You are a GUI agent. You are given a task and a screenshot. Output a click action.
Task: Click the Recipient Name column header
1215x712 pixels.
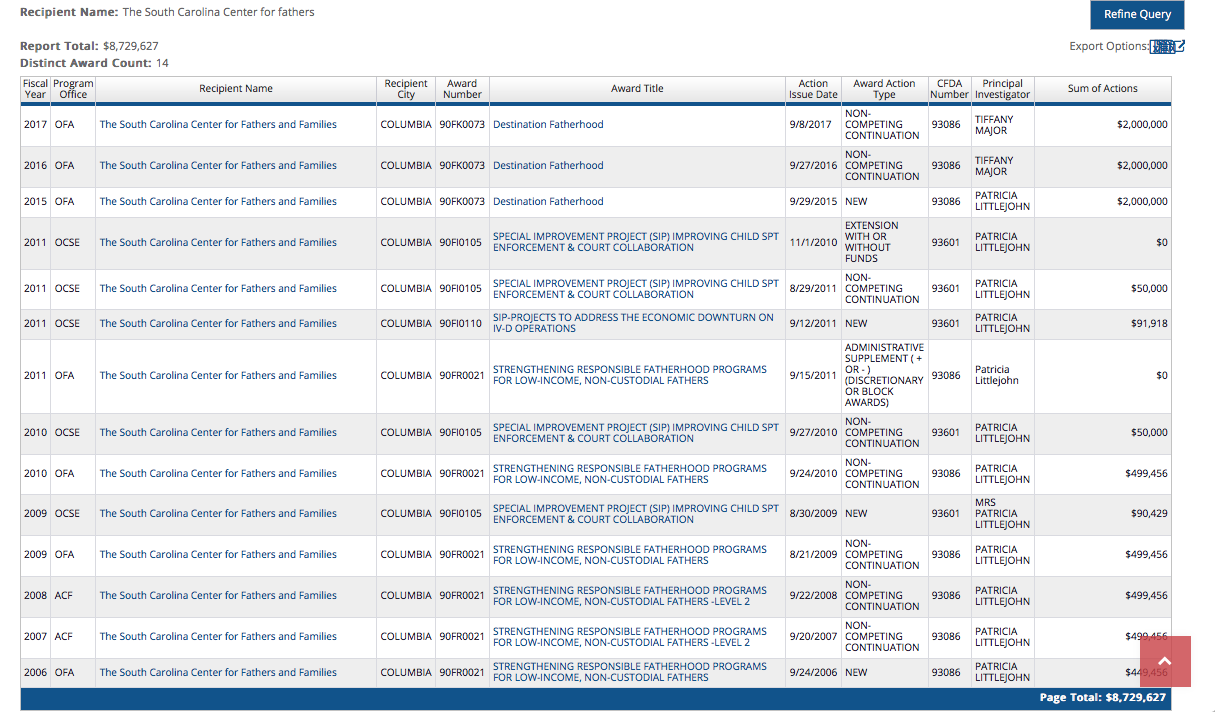pyautogui.click(x=235, y=89)
